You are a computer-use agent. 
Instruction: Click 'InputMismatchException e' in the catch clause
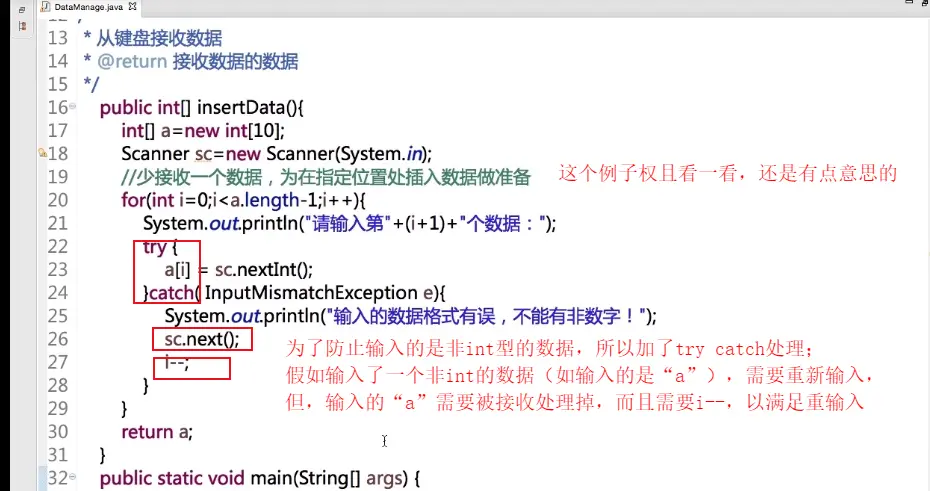320,293
